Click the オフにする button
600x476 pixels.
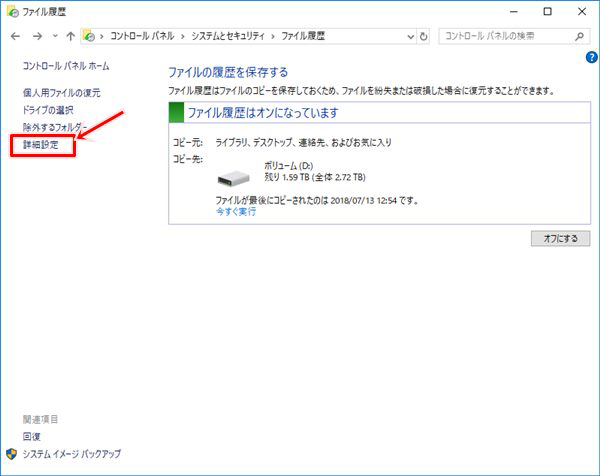(560, 238)
